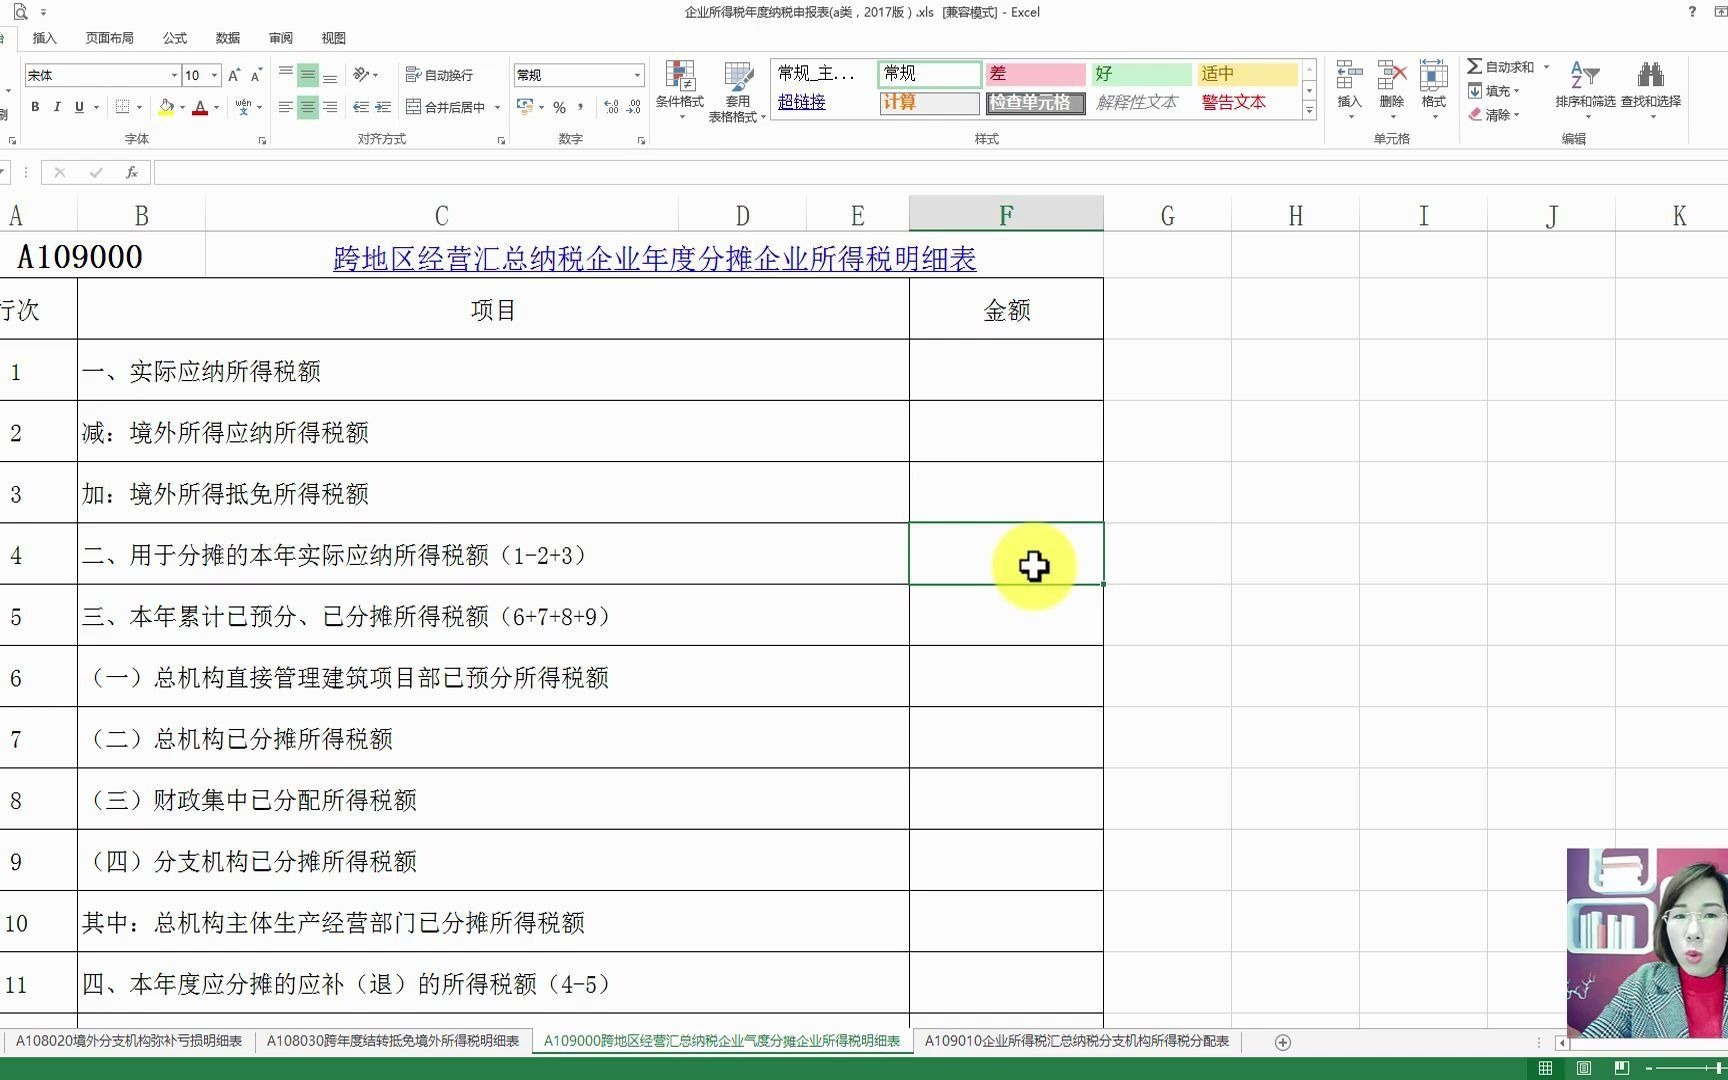Click the Increase Decimal icon

pyautogui.click(x=613, y=107)
